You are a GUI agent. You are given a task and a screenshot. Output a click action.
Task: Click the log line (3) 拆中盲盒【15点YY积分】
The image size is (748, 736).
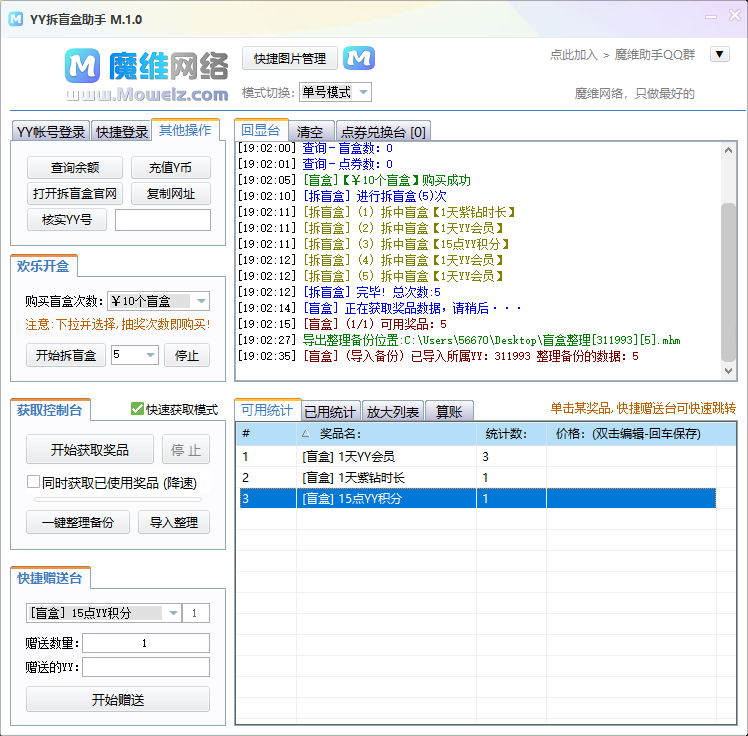374,244
